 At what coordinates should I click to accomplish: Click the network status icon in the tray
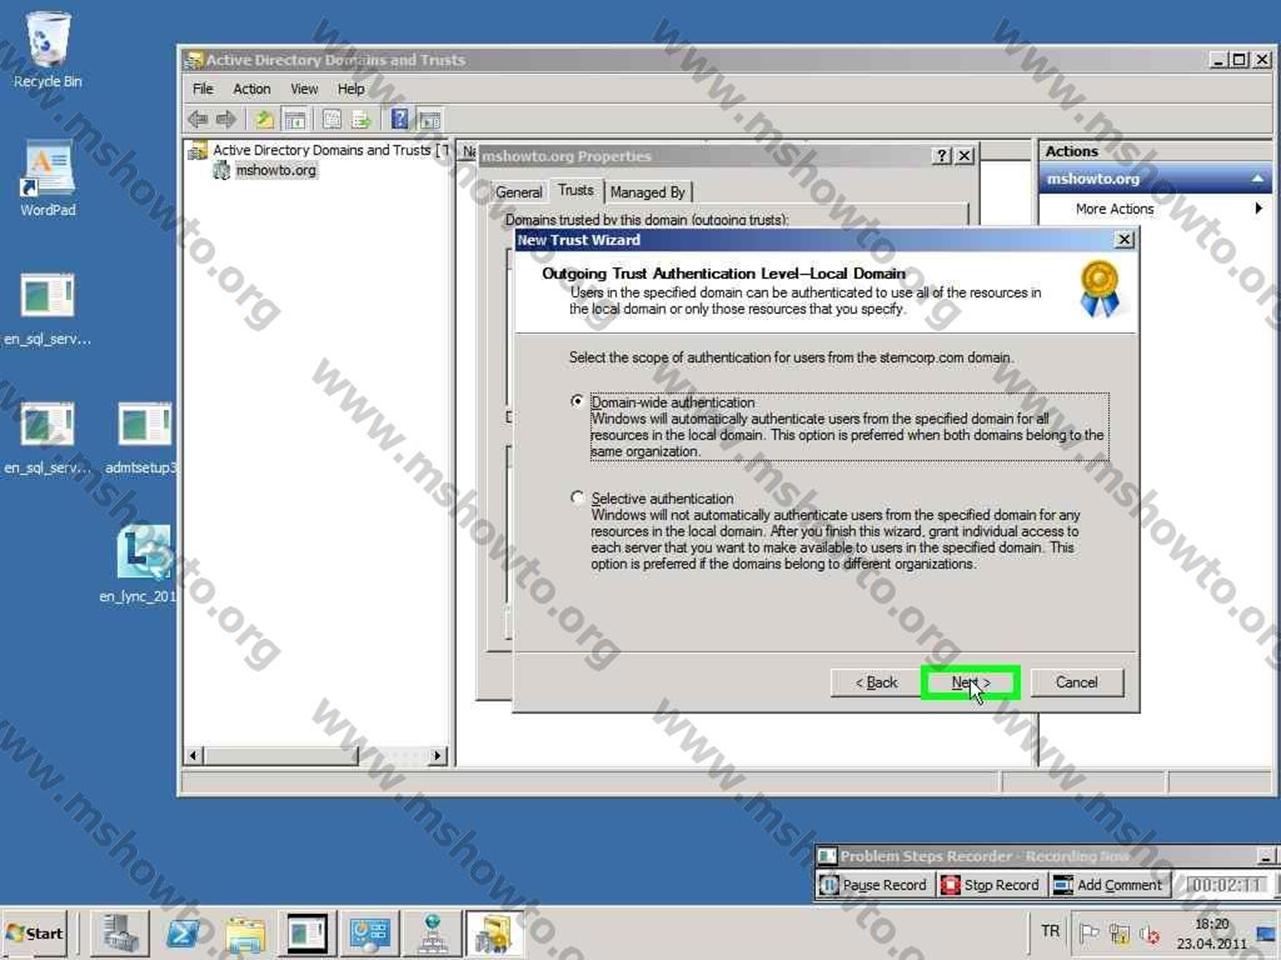(x=1119, y=935)
